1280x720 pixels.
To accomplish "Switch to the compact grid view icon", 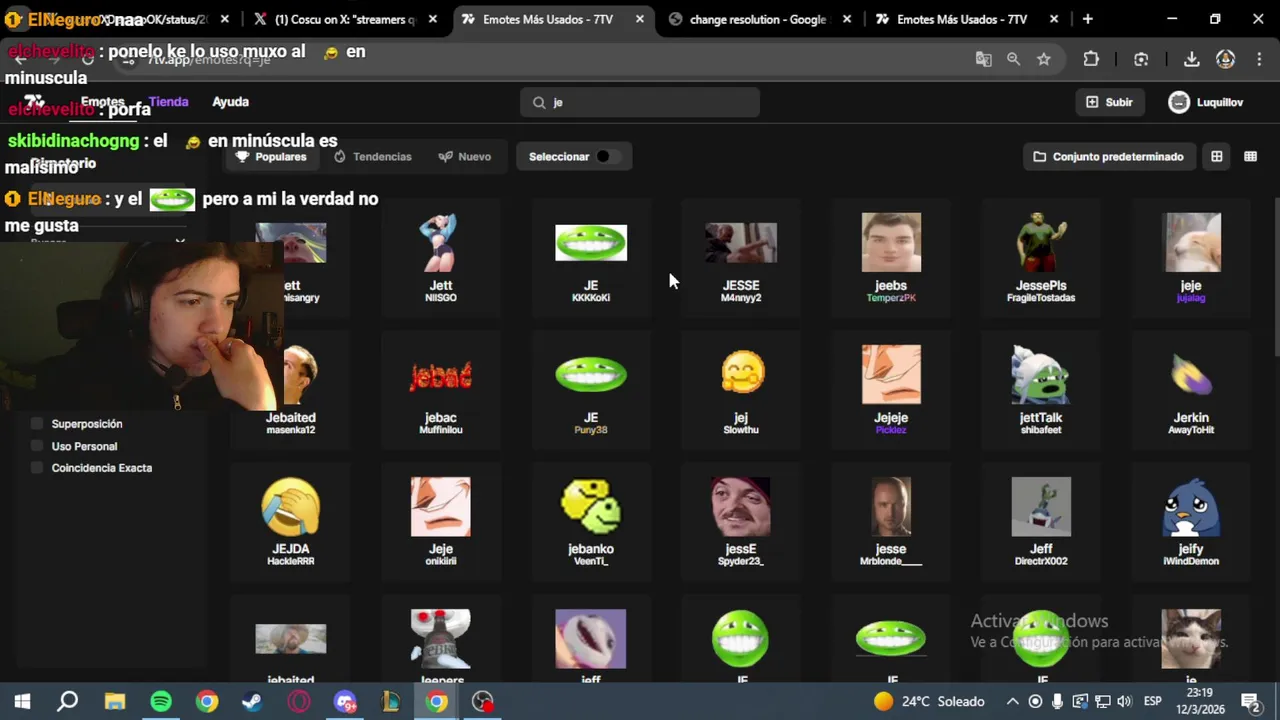I will (x=1250, y=157).
